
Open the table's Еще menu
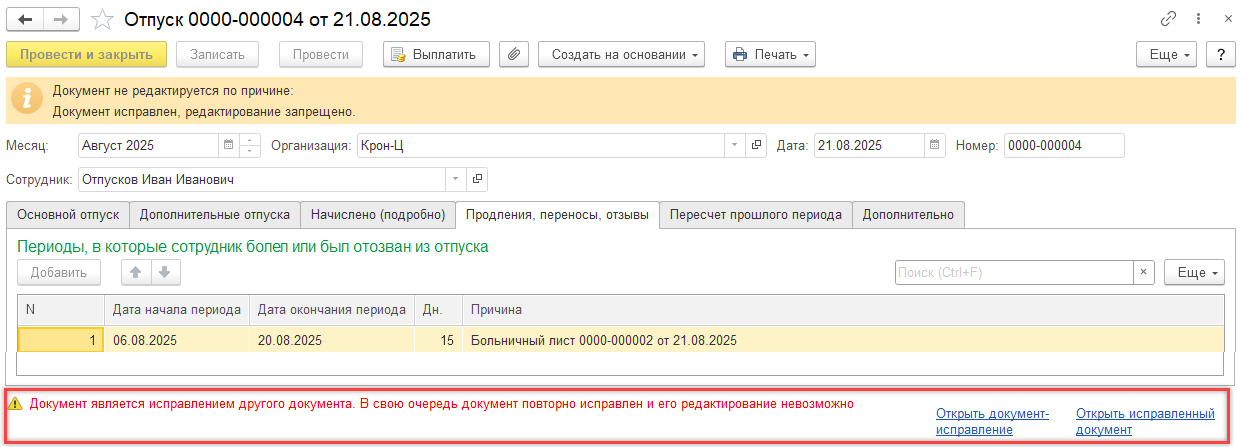point(1195,272)
